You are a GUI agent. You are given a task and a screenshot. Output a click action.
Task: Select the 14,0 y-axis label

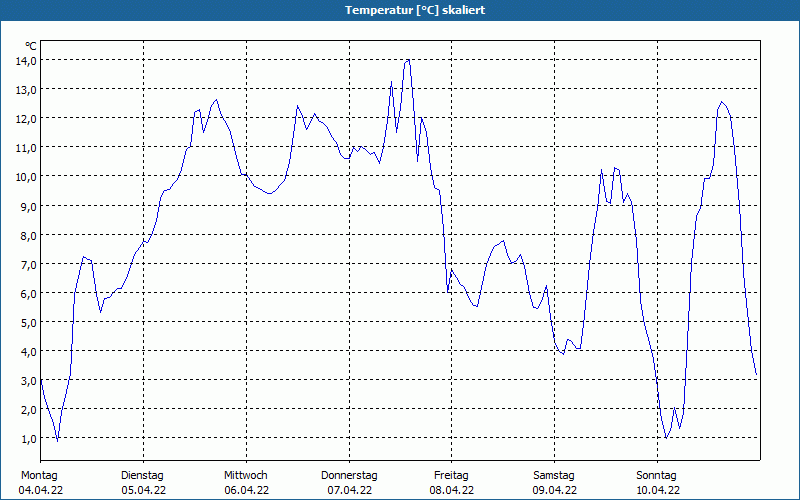[x=25, y=60]
